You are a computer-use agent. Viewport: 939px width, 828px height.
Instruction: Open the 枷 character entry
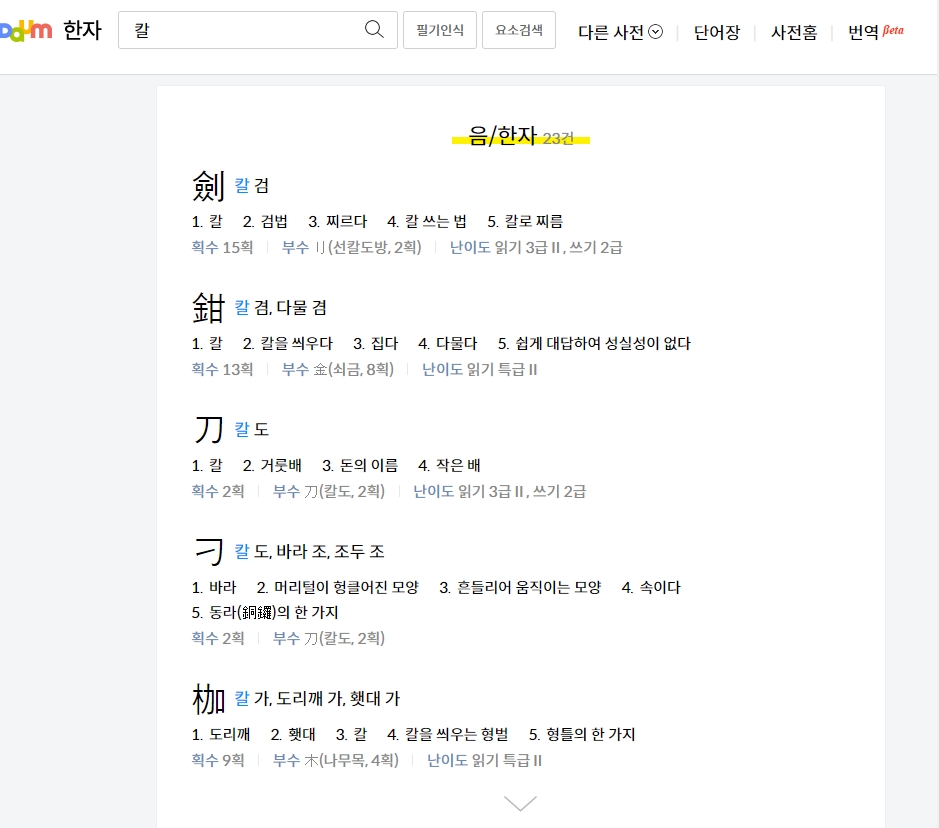pos(208,699)
